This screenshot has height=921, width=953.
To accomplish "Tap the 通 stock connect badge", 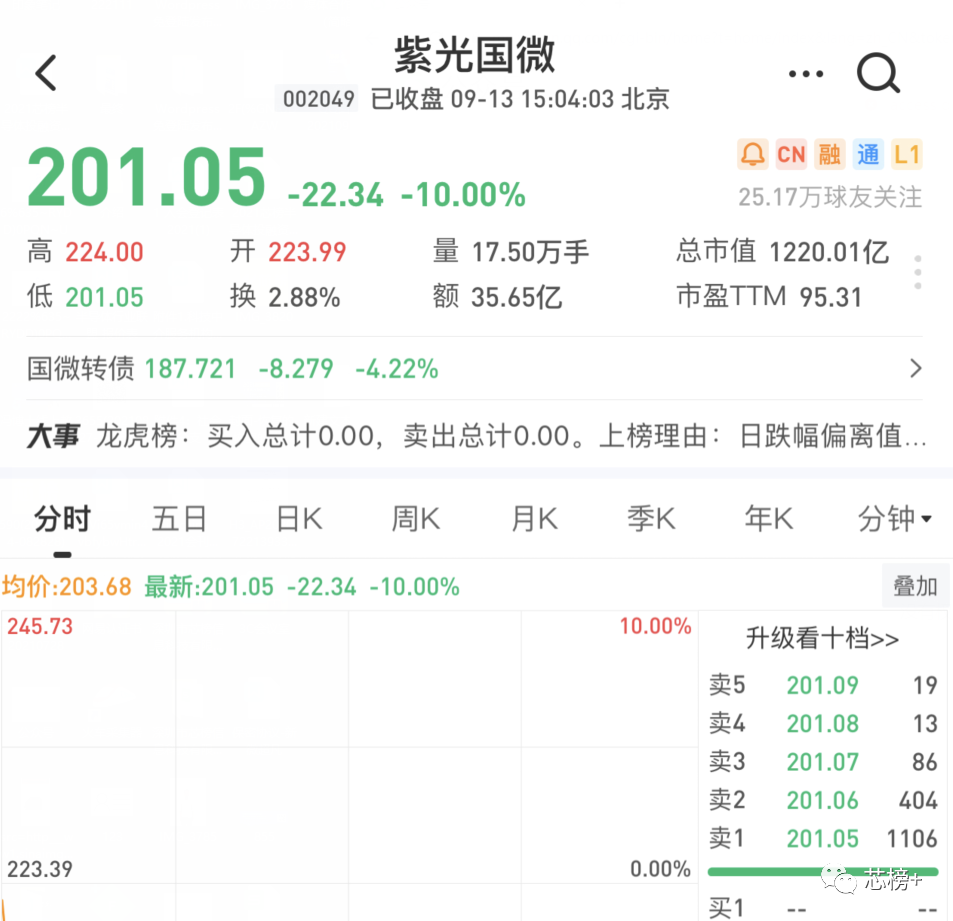I will point(868,154).
